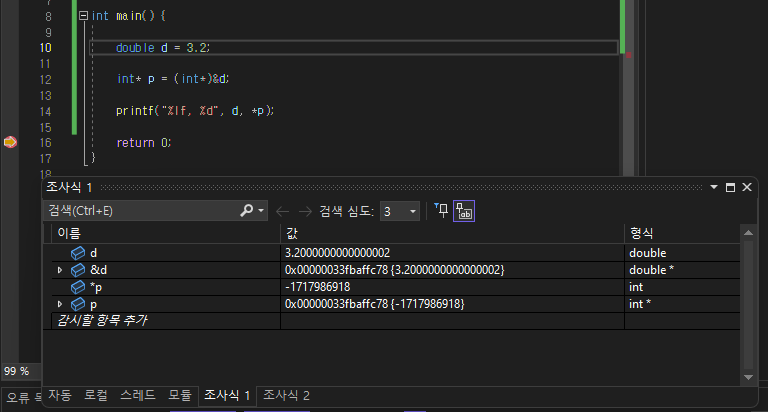Click the watch list scrollbar up arrow
This screenshot has height=412, width=768.
coord(748,233)
